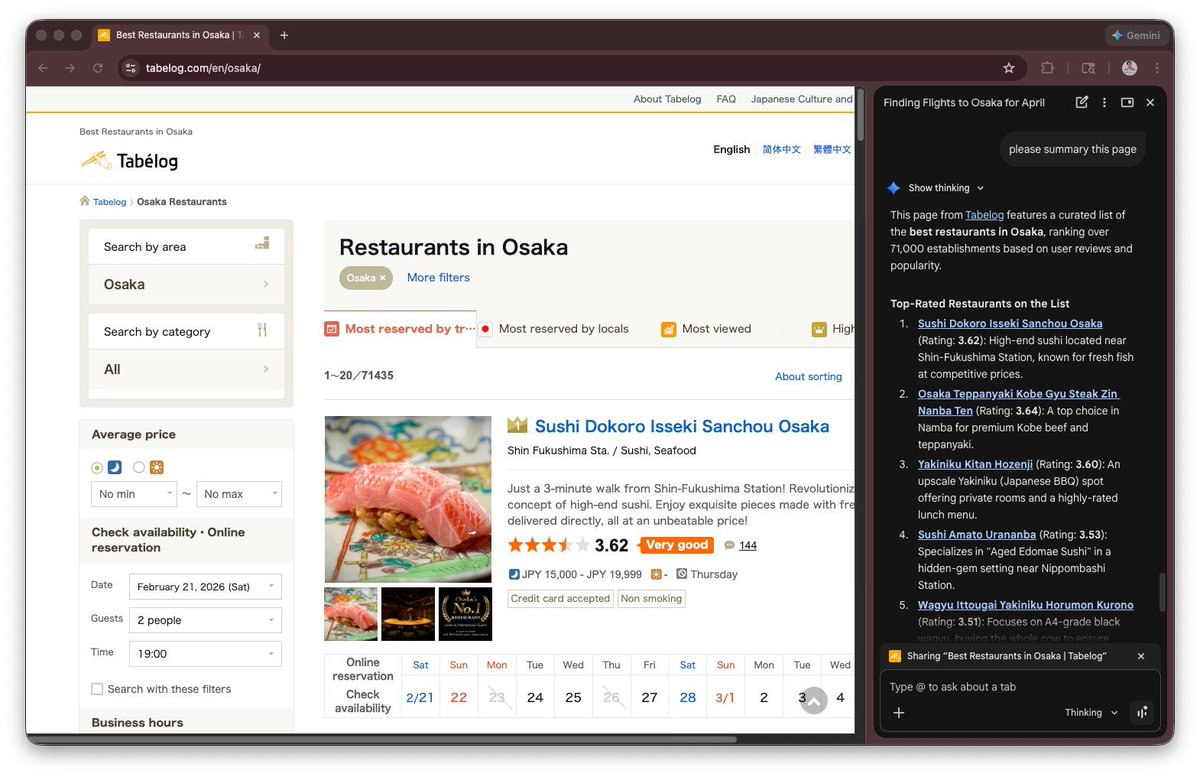Viewport: 1200px width, 777px height.
Task: Click the address bar URL
Action: pyautogui.click(x=203, y=69)
